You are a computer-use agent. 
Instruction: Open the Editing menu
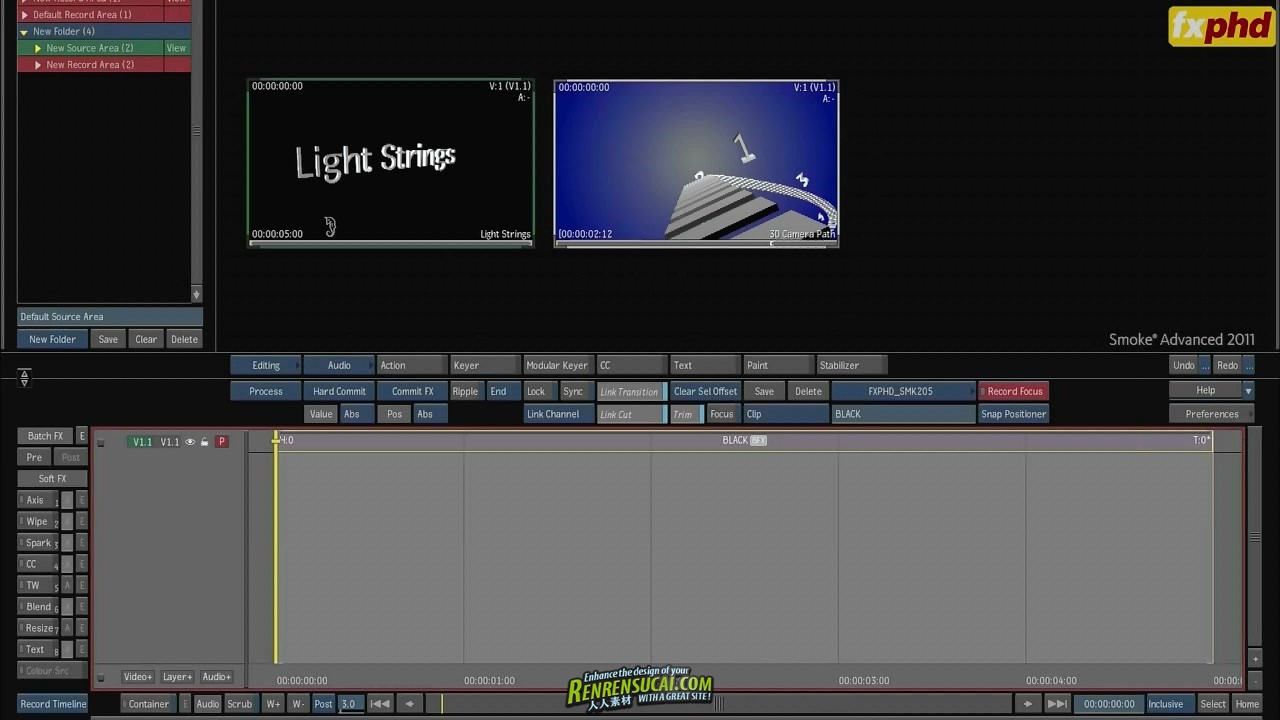tap(266, 365)
